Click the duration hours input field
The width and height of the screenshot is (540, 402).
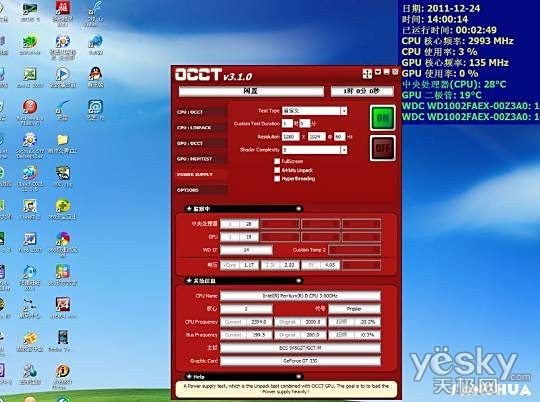287,123
